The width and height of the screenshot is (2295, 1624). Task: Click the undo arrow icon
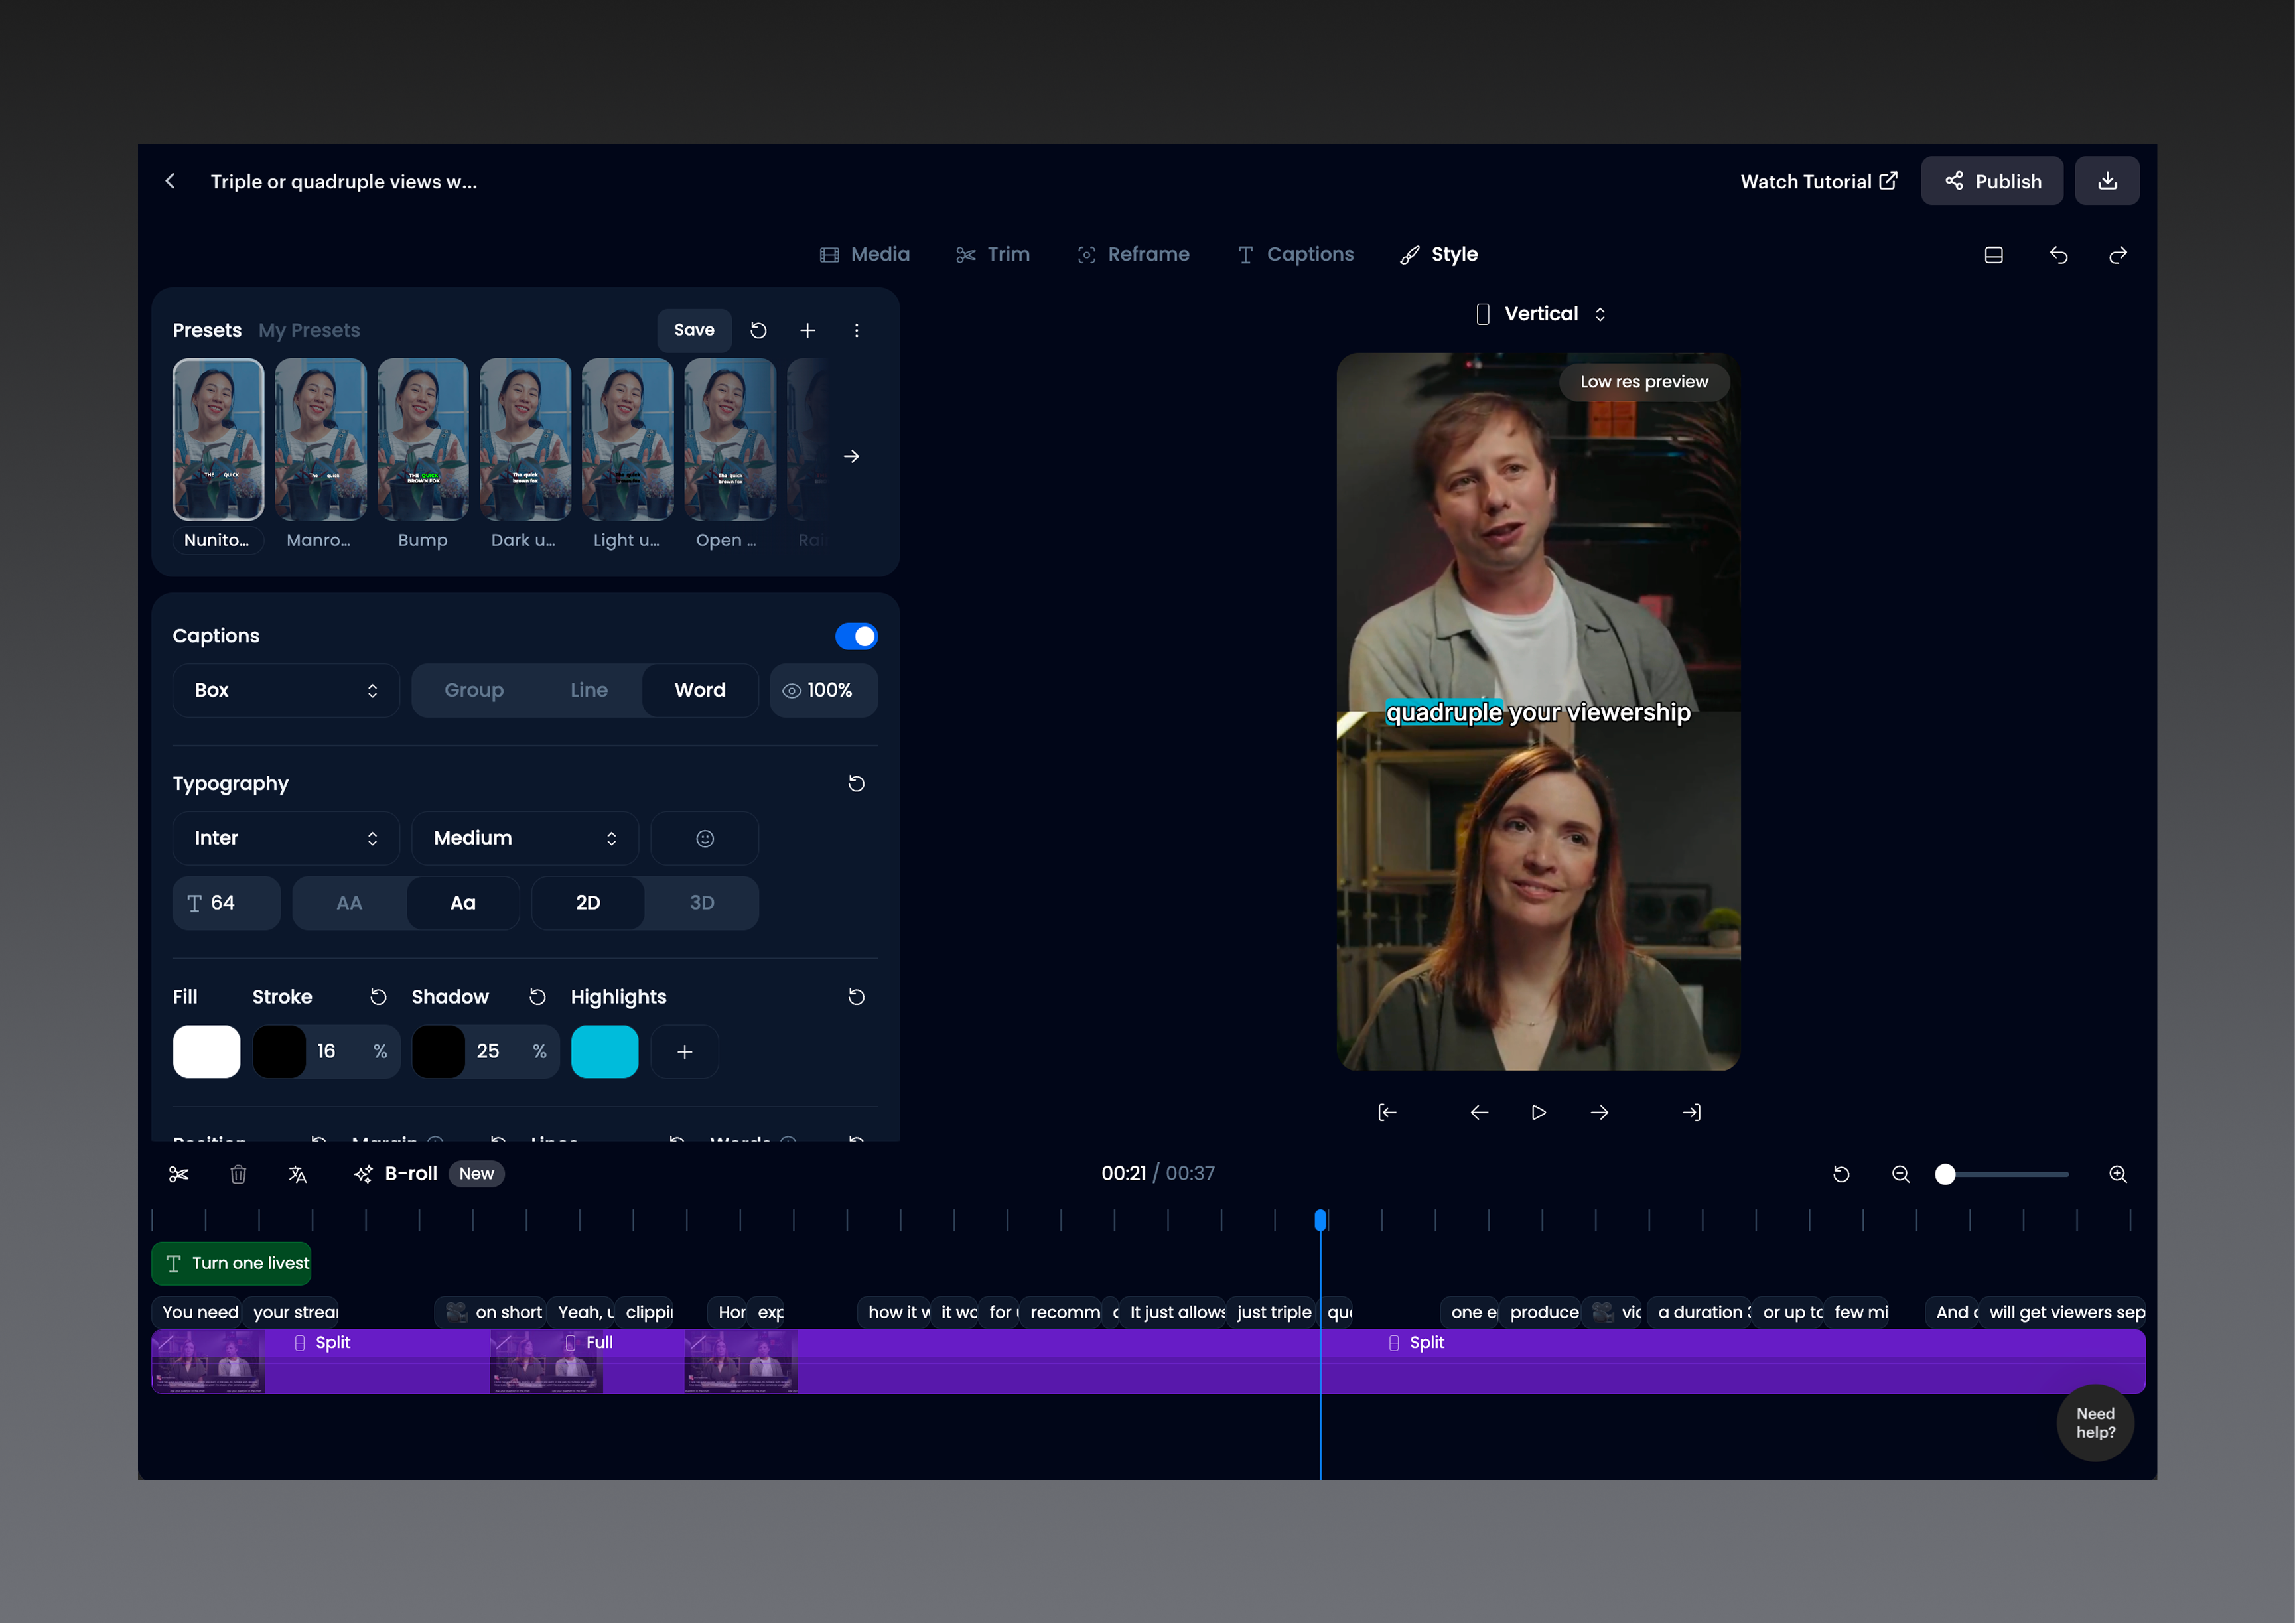(2058, 255)
